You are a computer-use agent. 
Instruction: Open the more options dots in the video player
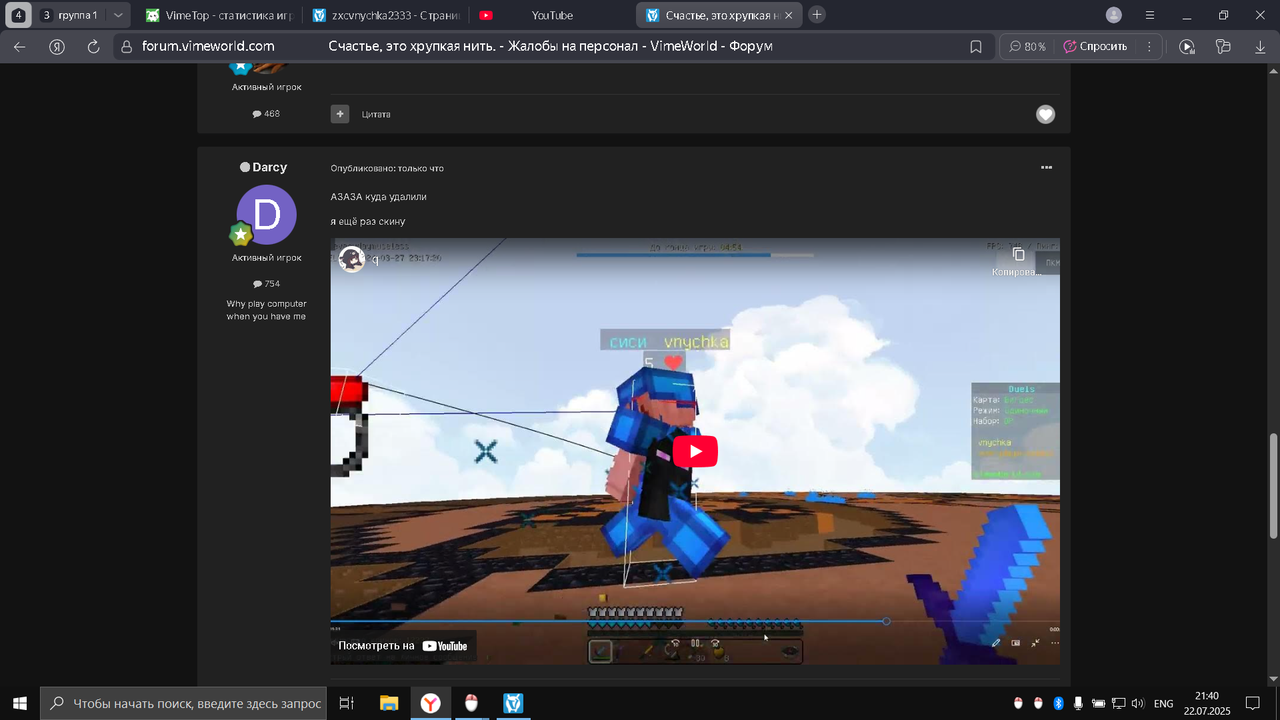[x=1055, y=643]
